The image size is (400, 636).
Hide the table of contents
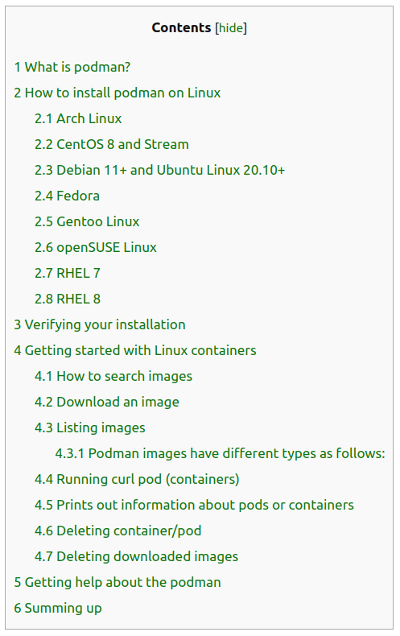231,28
